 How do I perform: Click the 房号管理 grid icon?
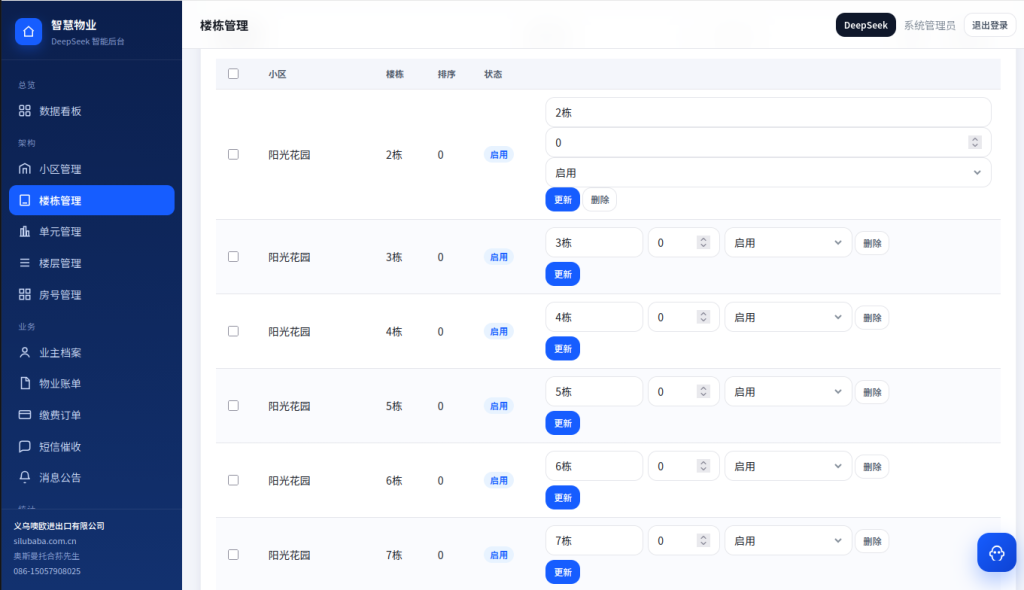(25, 294)
